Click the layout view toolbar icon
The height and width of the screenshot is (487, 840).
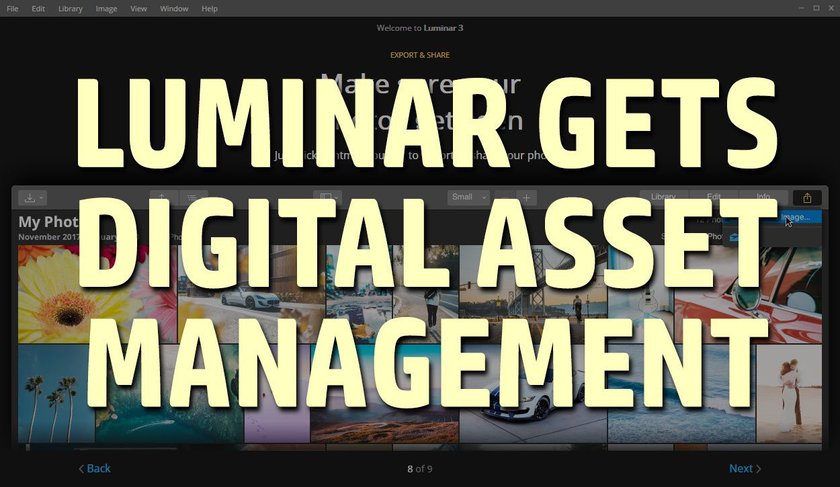(x=326, y=197)
